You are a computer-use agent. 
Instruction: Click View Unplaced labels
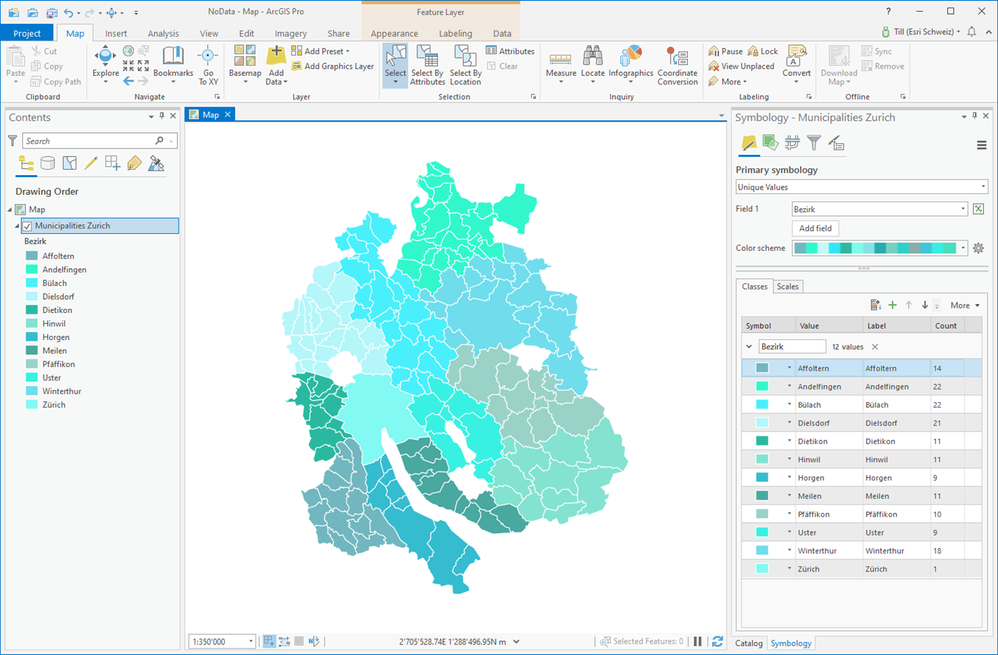coord(741,66)
